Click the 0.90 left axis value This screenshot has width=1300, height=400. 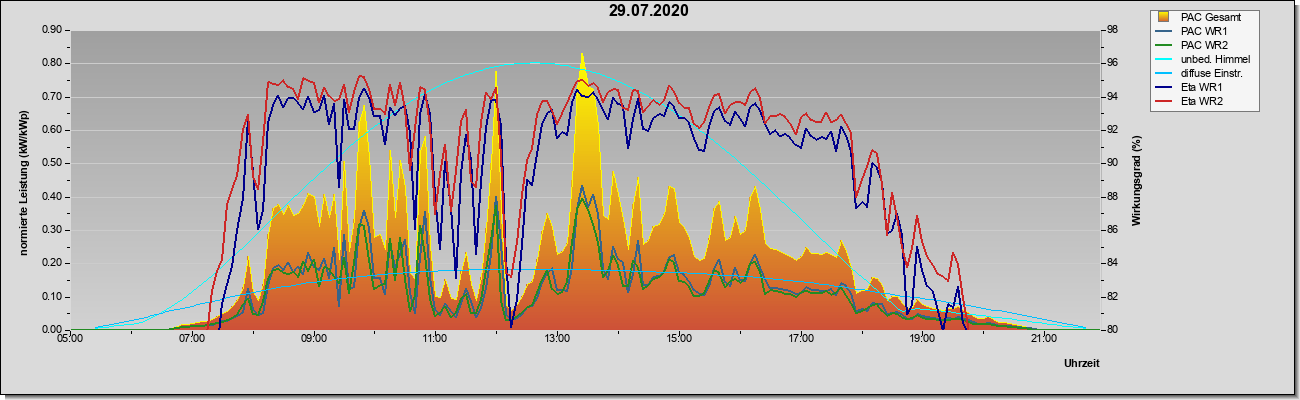coord(52,30)
